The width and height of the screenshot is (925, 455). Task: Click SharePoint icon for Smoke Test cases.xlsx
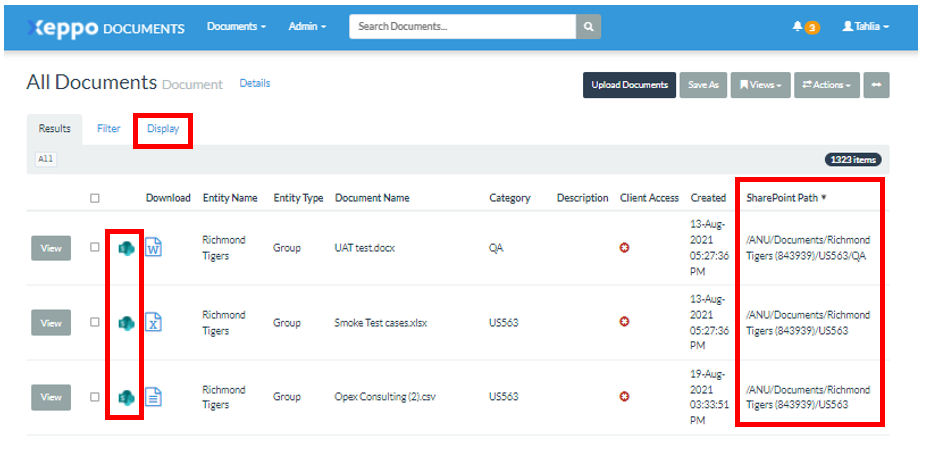tap(126, 323)
